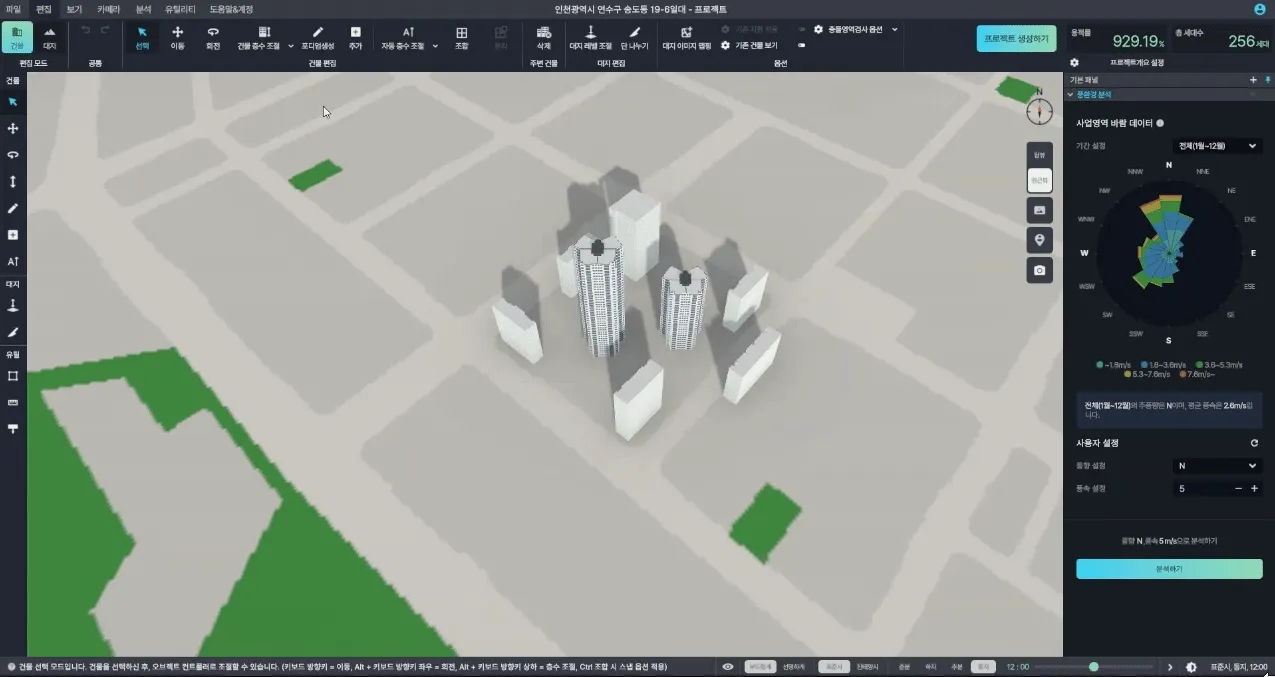1275x677 pixels.
Task: Select the 단 나누기 tool
Action: pos(633,38)
